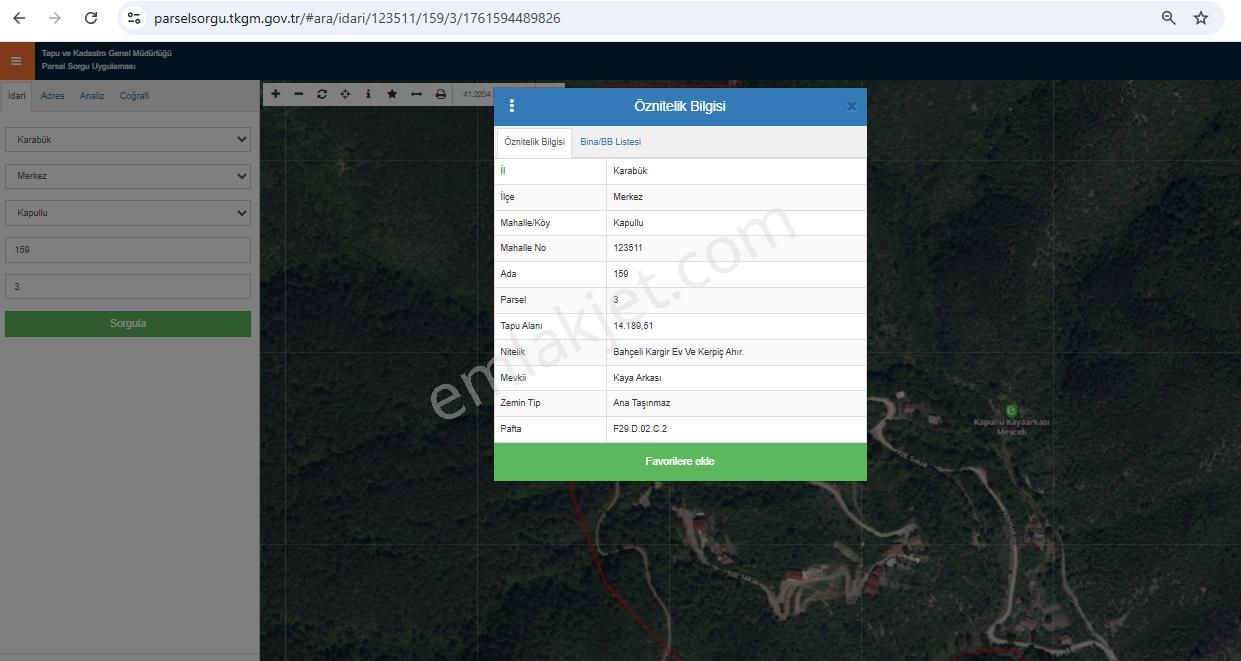1241x661 pixels.
Task: Open the three-dot menu in Öznitelik Bilgisi
Action: point(512,106)
